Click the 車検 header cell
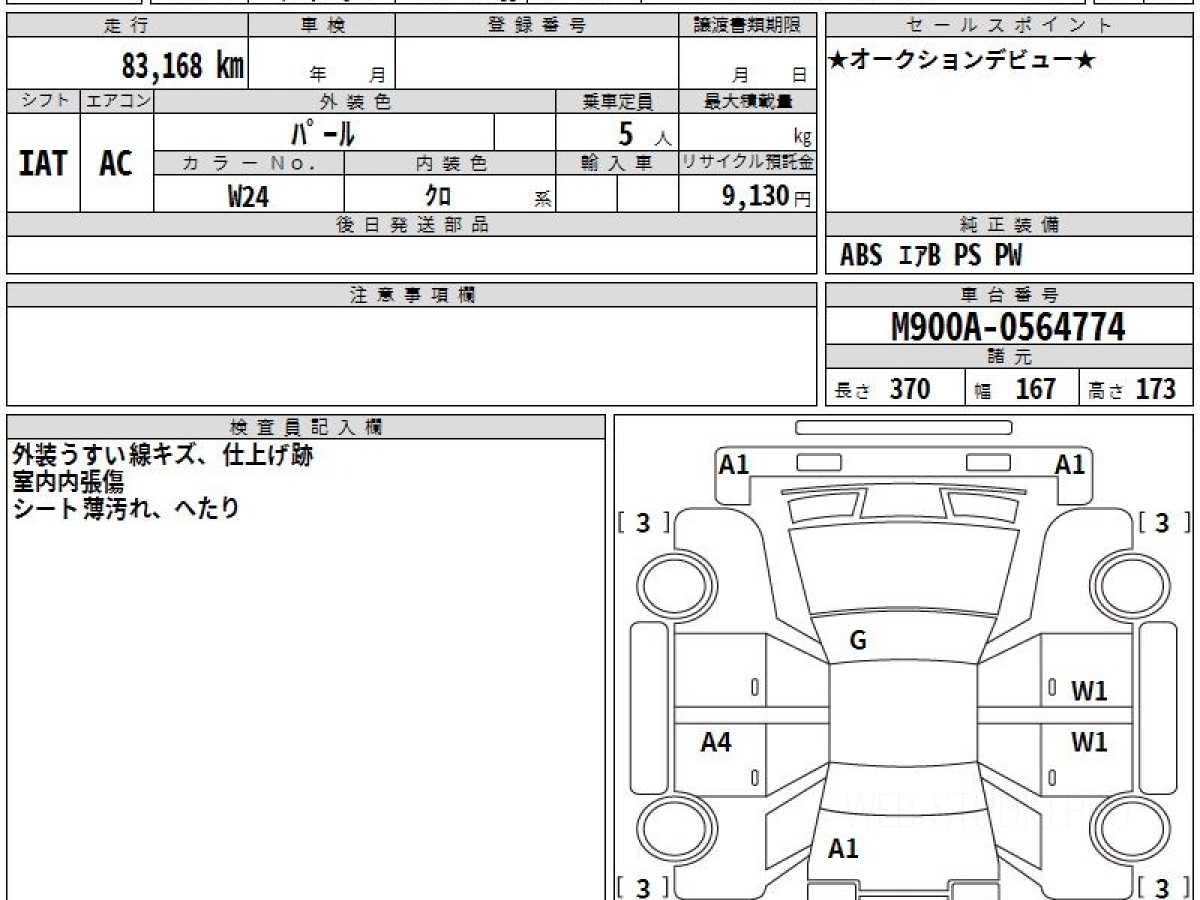The image size is (1200, 900). [x=321, y=26]
